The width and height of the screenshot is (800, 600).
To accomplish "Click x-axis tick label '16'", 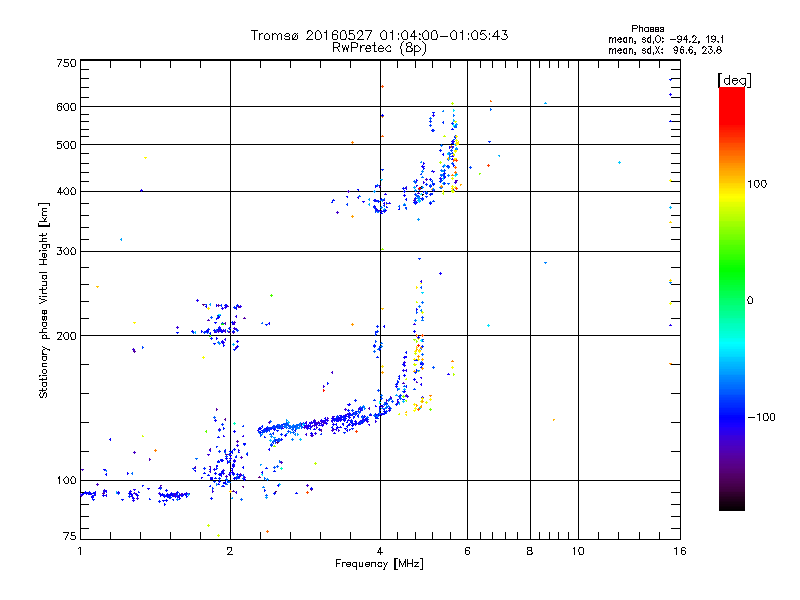I will tap(680, 551).
